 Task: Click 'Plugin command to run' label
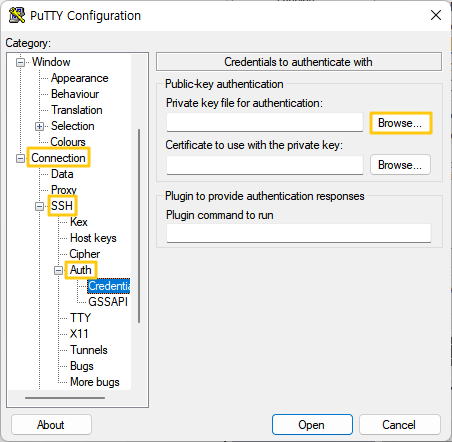[x=220, y=215]
